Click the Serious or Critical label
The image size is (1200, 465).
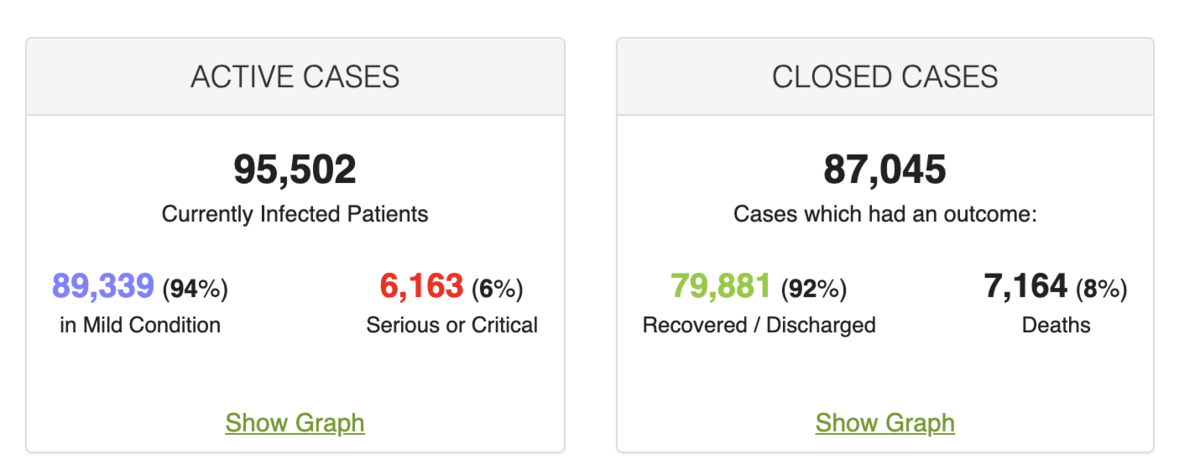coord(452,325)
